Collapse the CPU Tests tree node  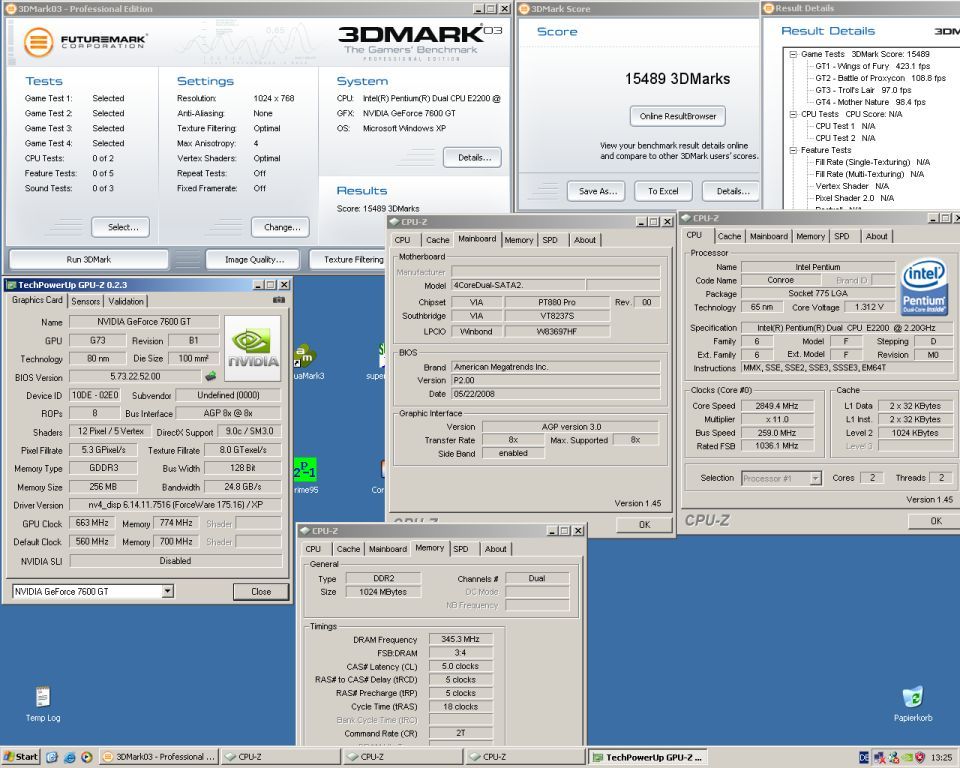[x=793, y=115]
